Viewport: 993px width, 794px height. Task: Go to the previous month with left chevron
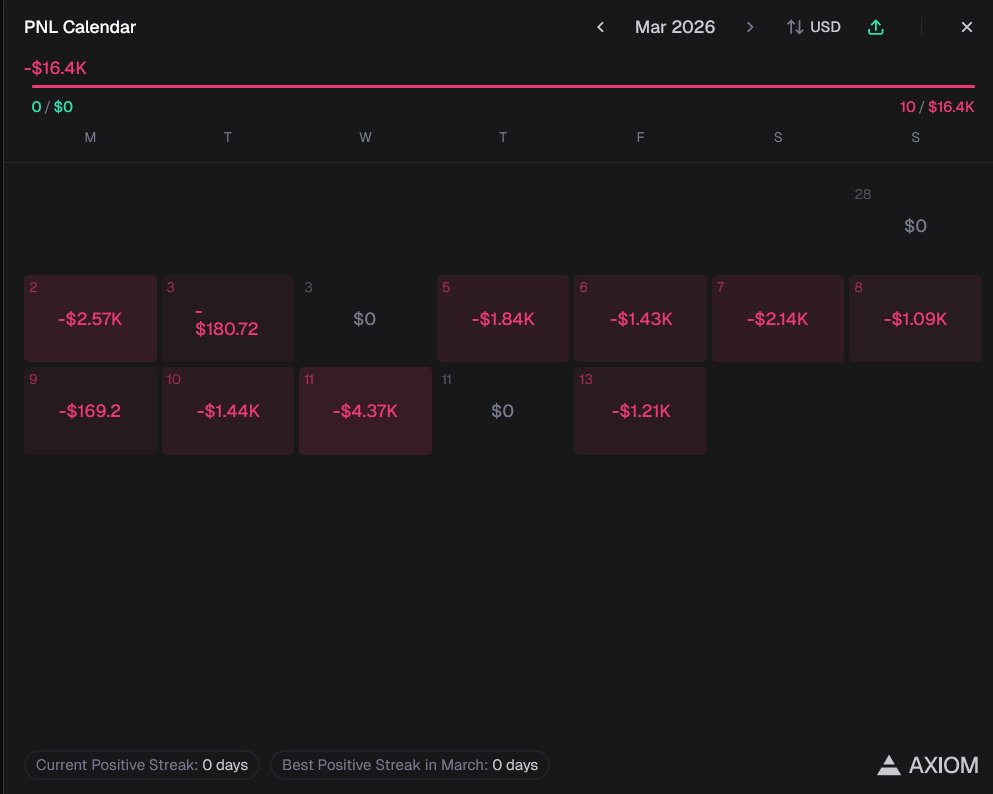[600, 27]
